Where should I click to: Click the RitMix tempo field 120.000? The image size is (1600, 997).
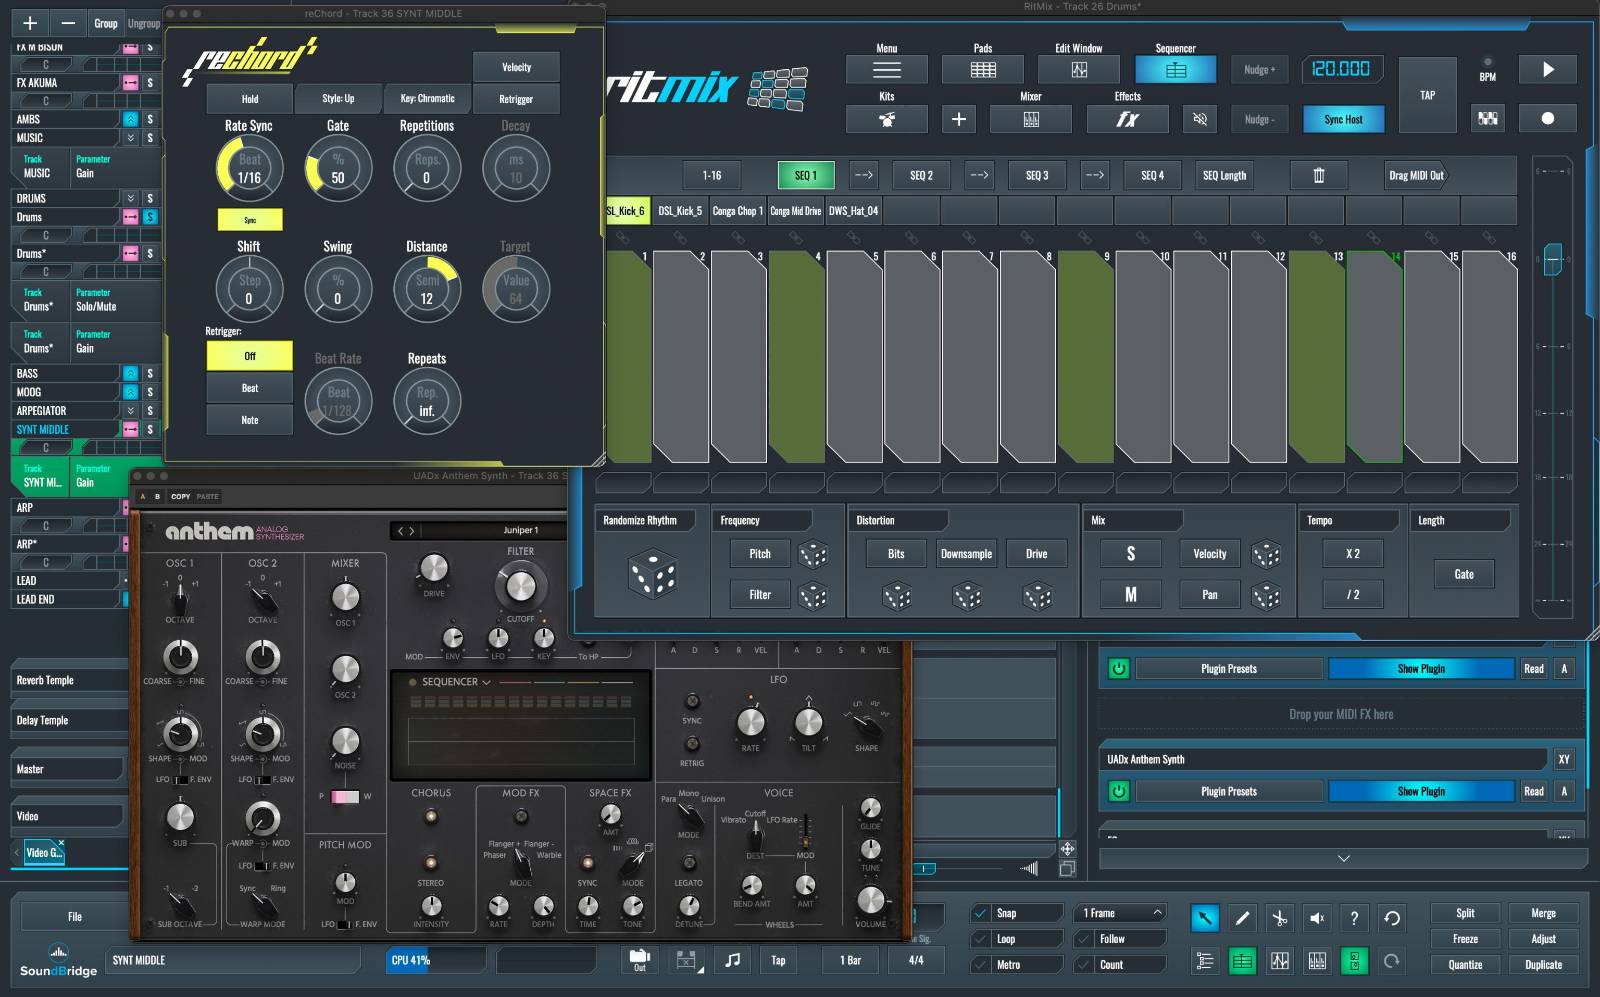[x=1341, y=69]
